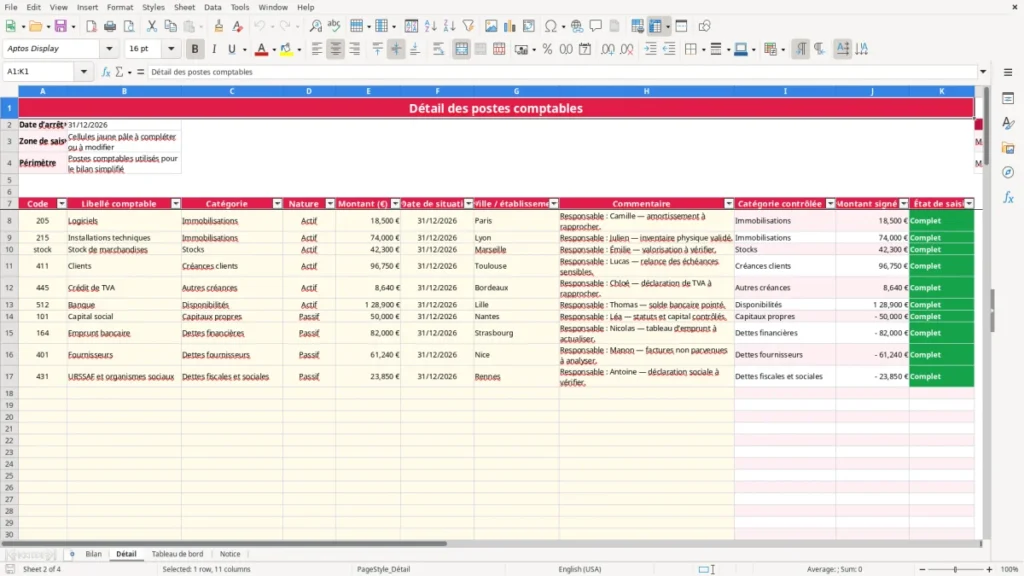Click the status bar zoom slider

pos(955,569)
